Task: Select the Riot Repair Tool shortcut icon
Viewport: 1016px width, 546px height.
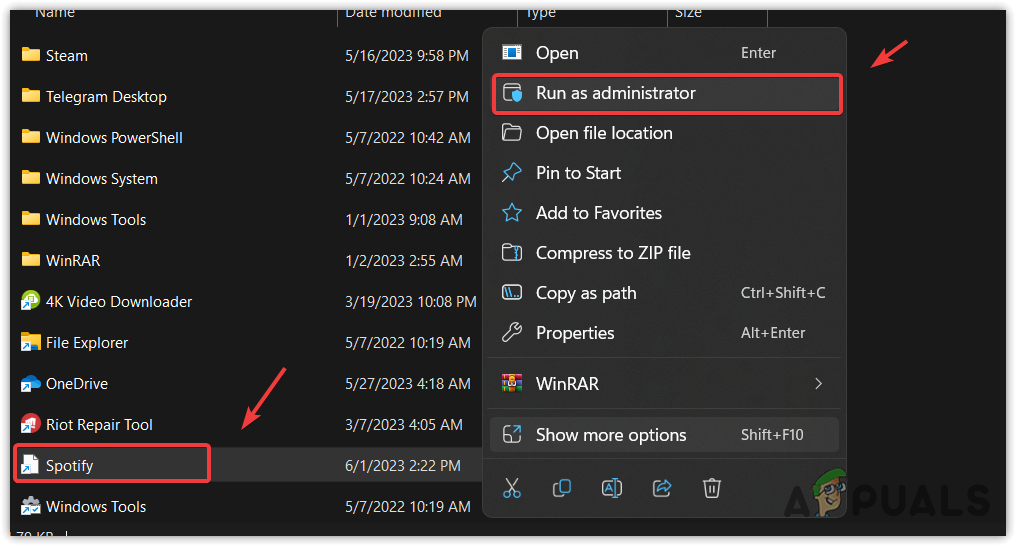Action: (30, 424)
